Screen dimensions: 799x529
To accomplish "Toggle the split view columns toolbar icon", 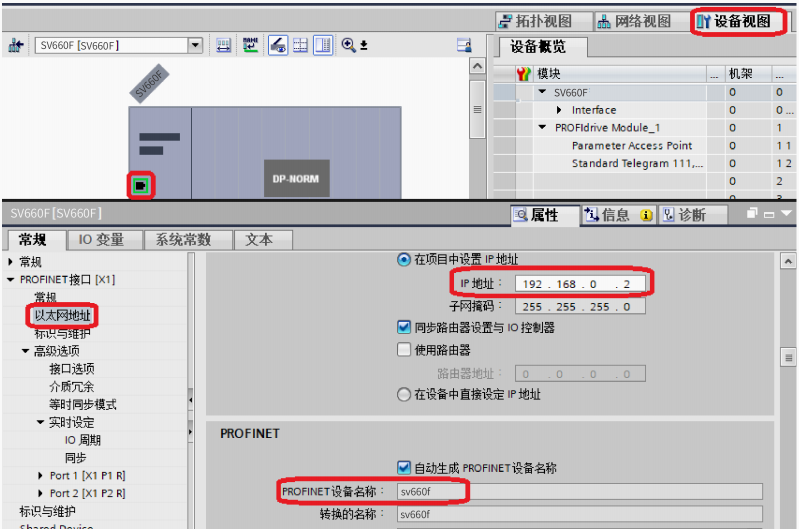I will click(323, 45).
